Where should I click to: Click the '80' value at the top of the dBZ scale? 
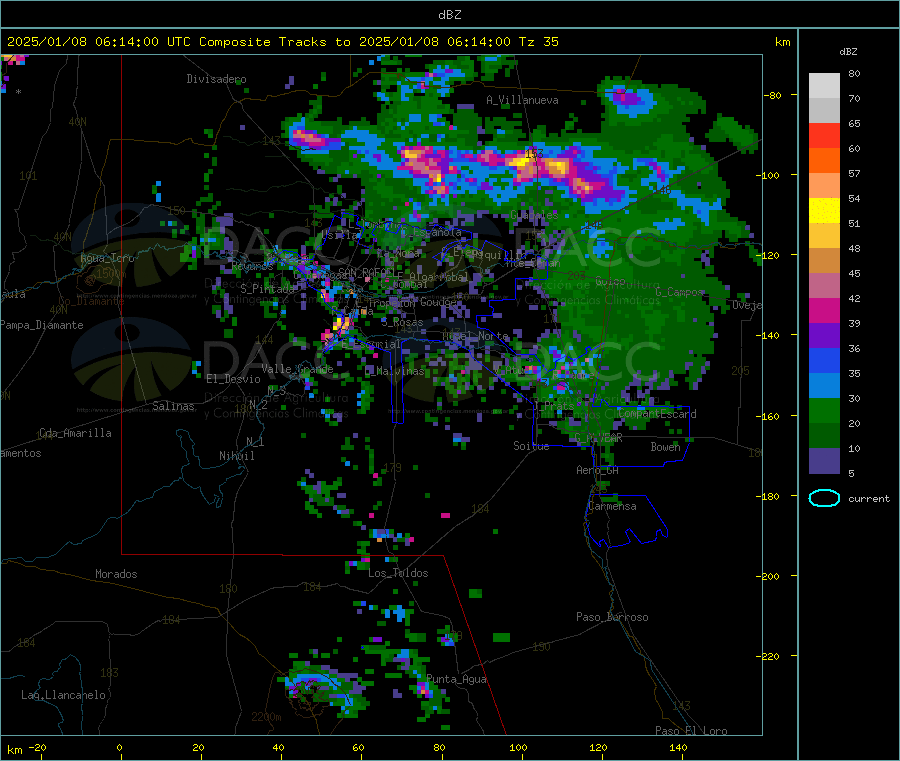[854, 73]
